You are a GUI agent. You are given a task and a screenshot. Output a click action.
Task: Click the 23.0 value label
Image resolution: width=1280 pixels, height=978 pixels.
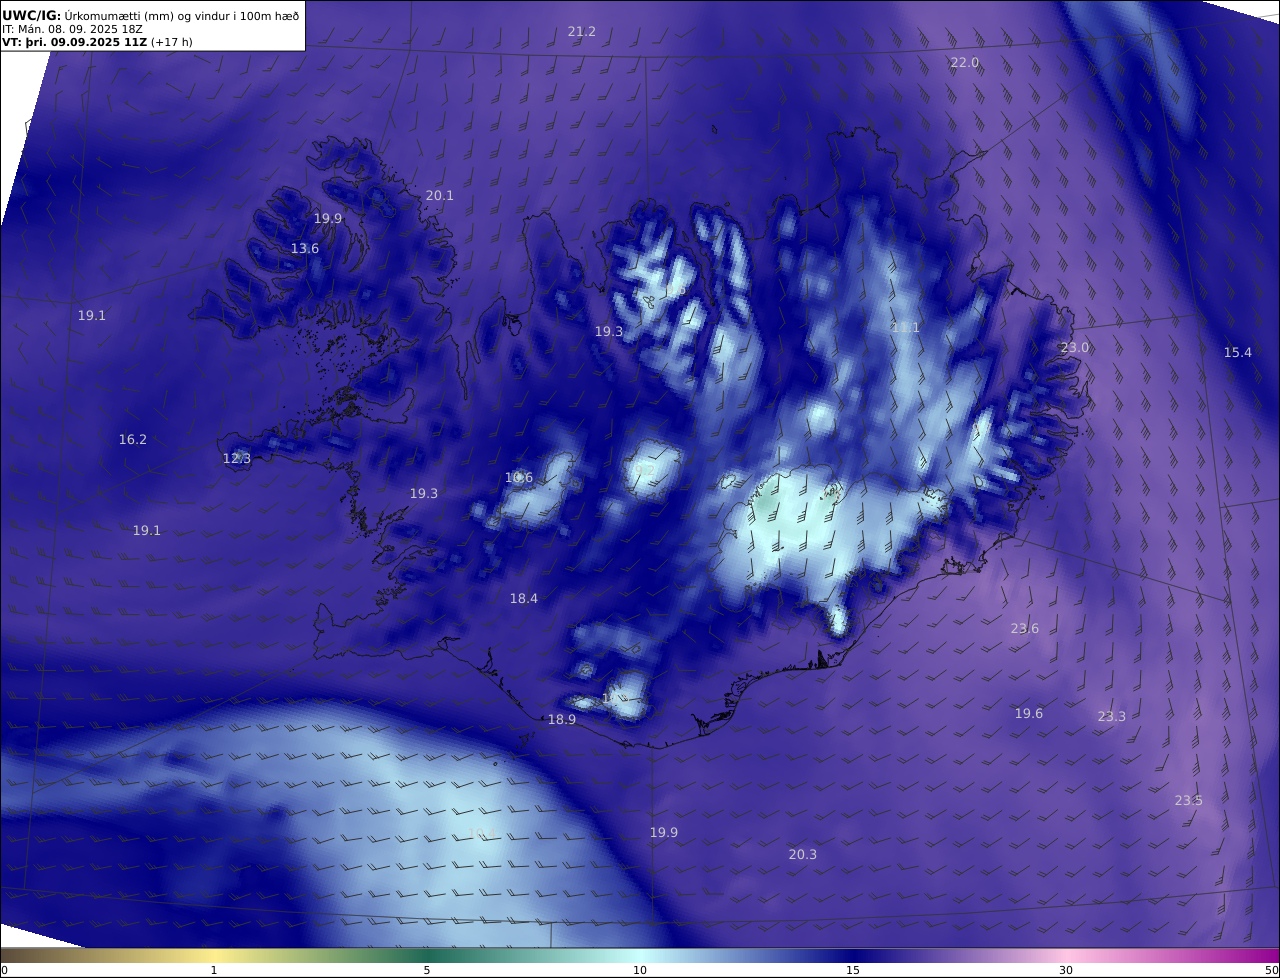tap(1075, 348)
